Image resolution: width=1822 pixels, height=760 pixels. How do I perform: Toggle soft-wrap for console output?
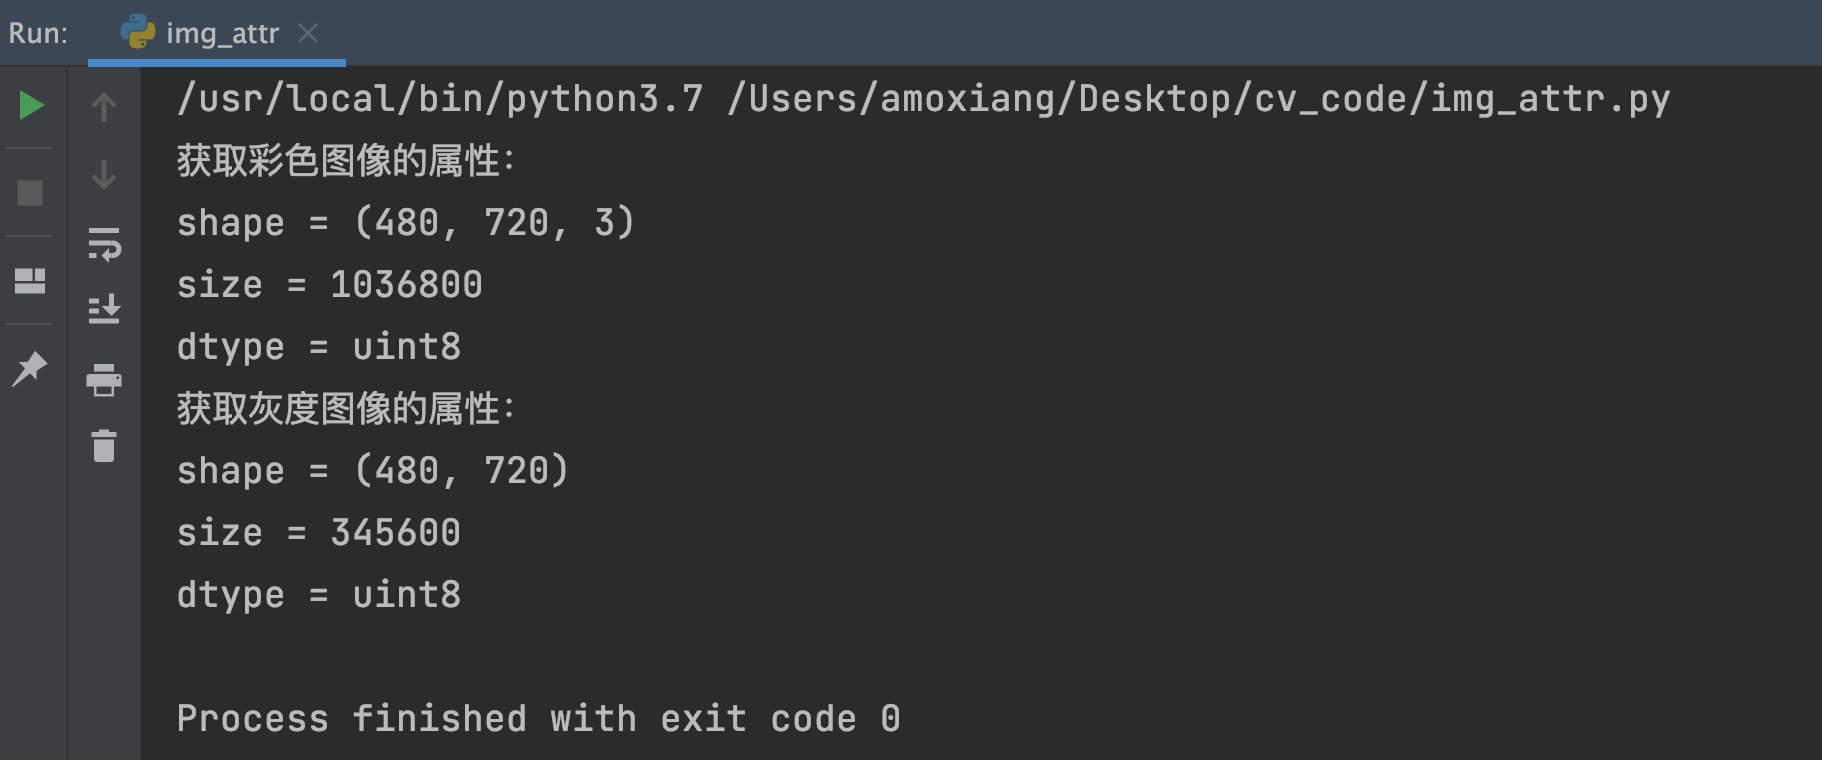pos(104,244)
